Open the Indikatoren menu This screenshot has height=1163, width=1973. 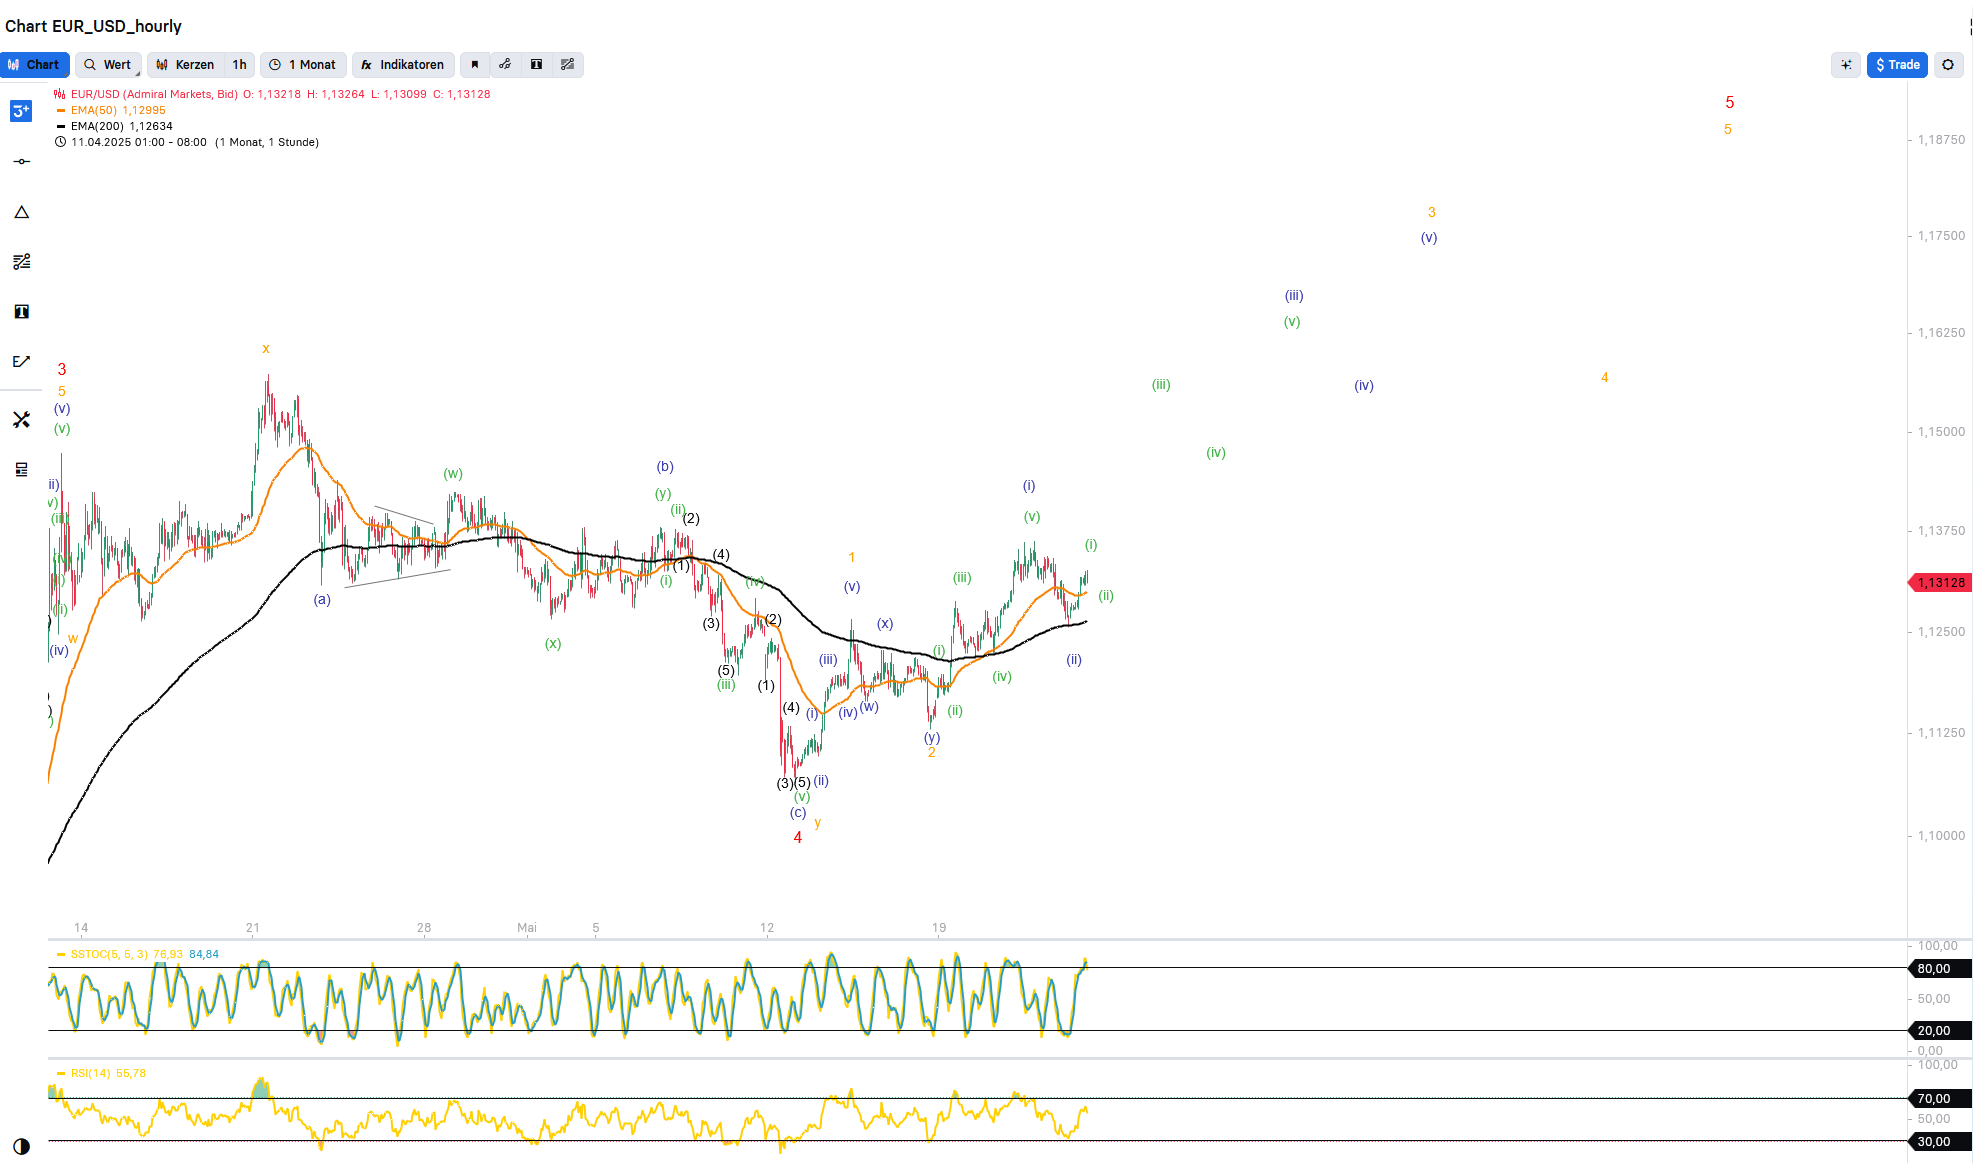click(x=403, y=65)
